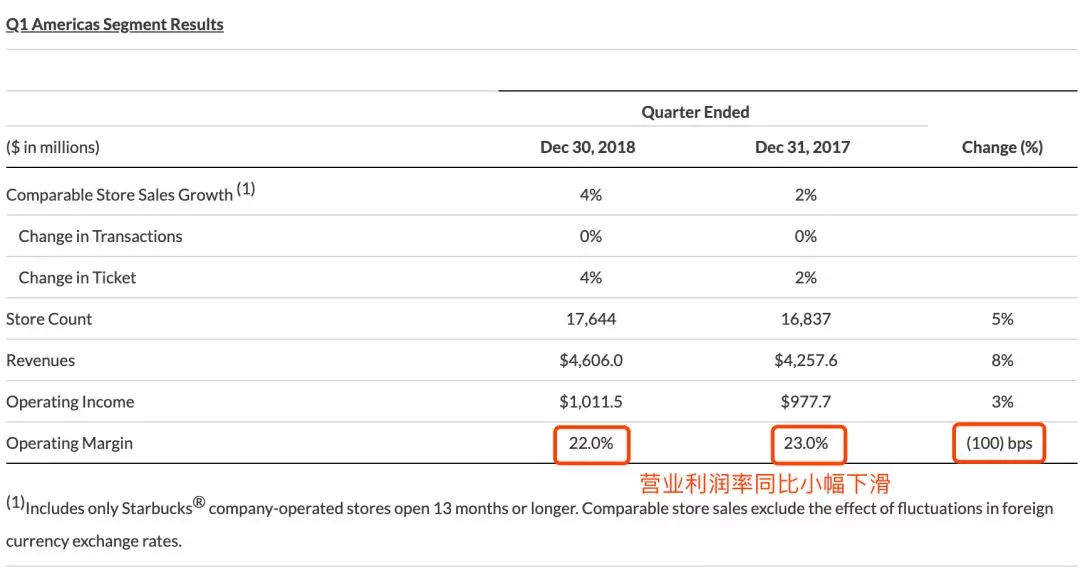Select the Comparable Store Sales Growth row label
The height and width of the screenshot is (568, 1080).
point(120,194)
